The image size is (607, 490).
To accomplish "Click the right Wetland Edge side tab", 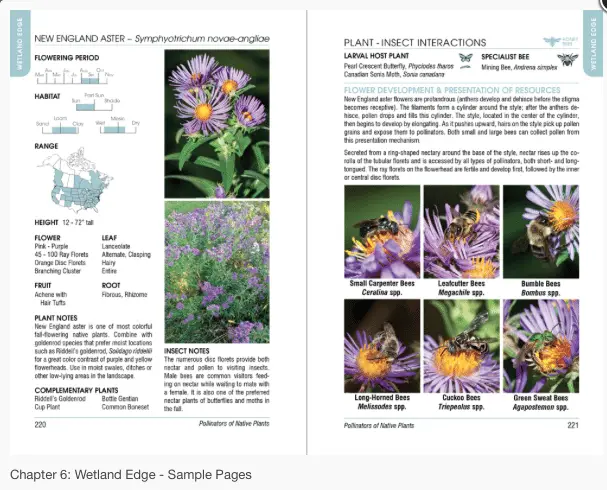I will click(593, 44).
